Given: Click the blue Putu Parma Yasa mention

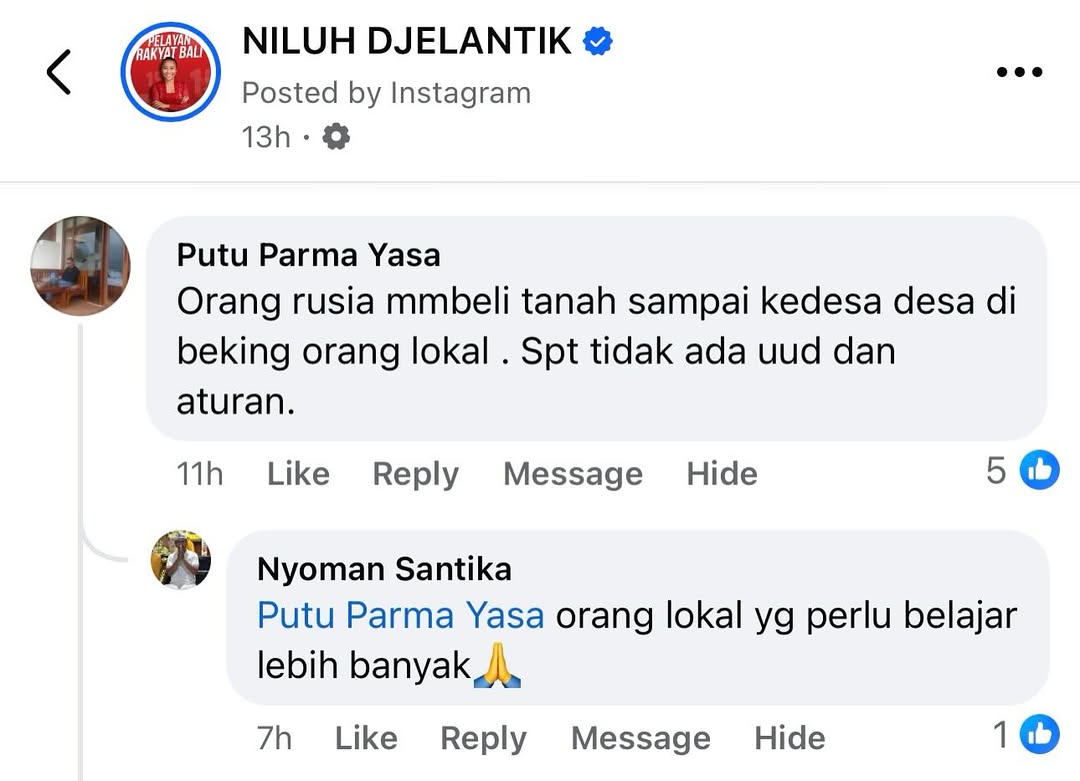Looking at the screenshot, I should [400, 615].
